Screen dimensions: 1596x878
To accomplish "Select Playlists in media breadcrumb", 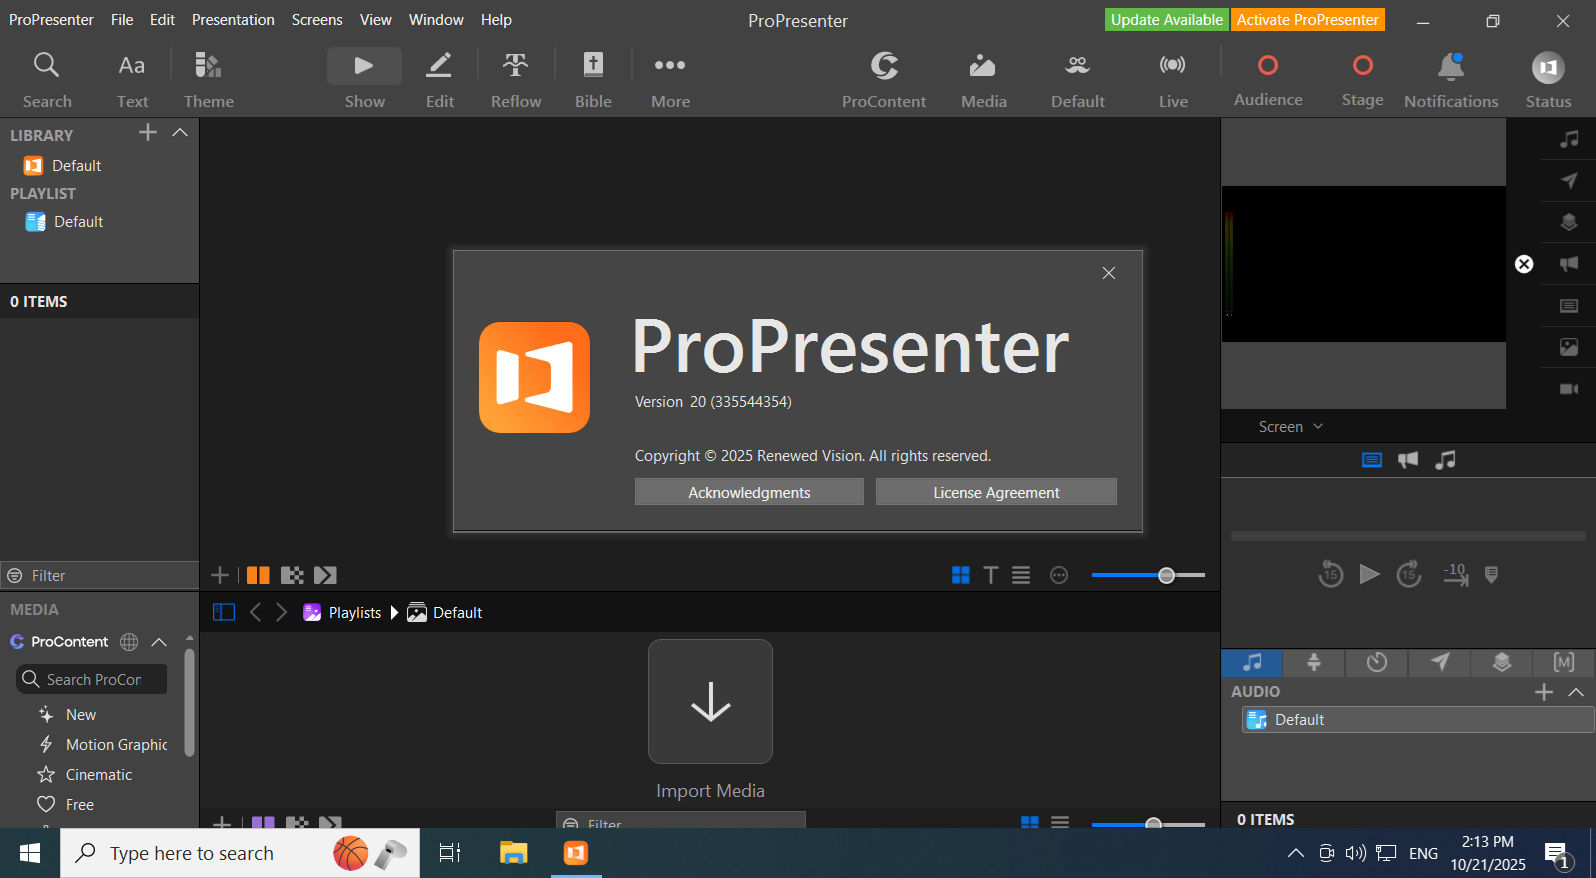I will pyautogui.click(x=342, y=612).
